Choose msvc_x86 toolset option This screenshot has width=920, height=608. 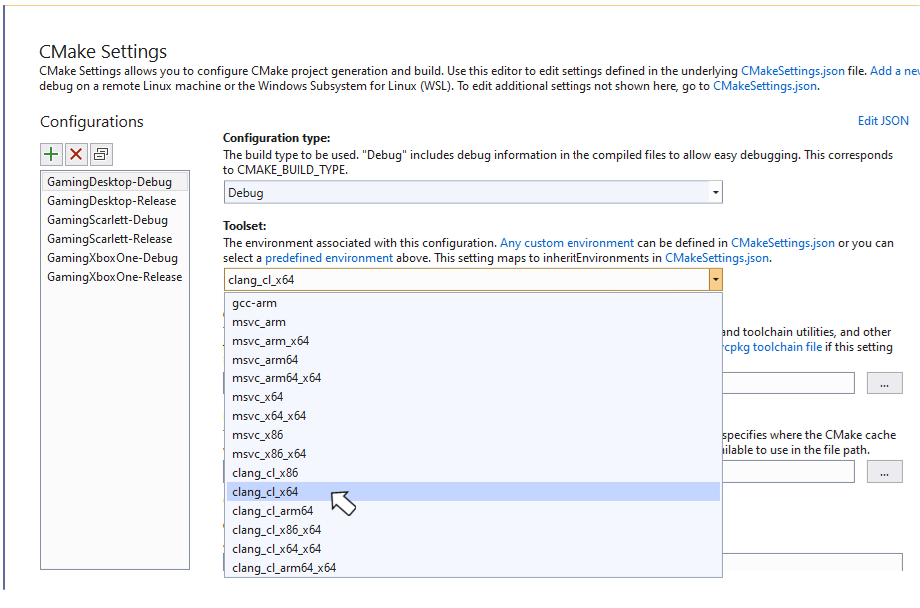point(473,435)
